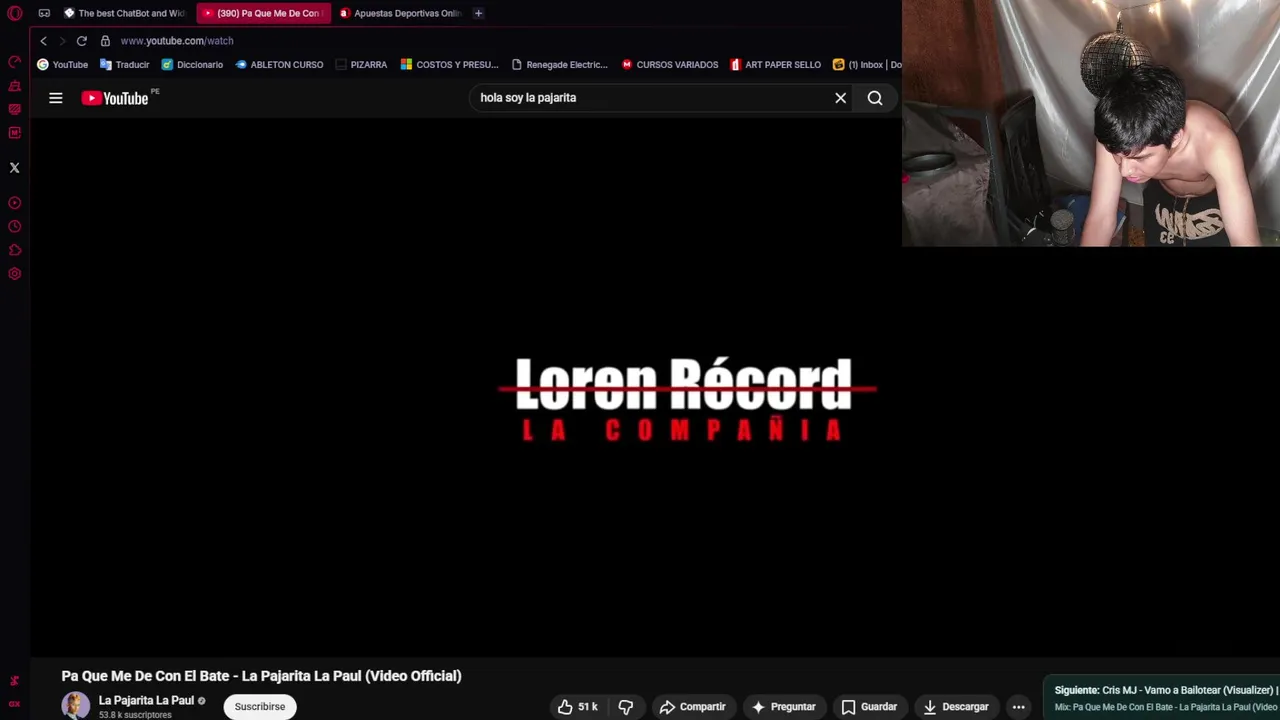This screenshot has height=720, width=1280.
Task: Download video with Descargar
Action: click(x=955, y=707)
